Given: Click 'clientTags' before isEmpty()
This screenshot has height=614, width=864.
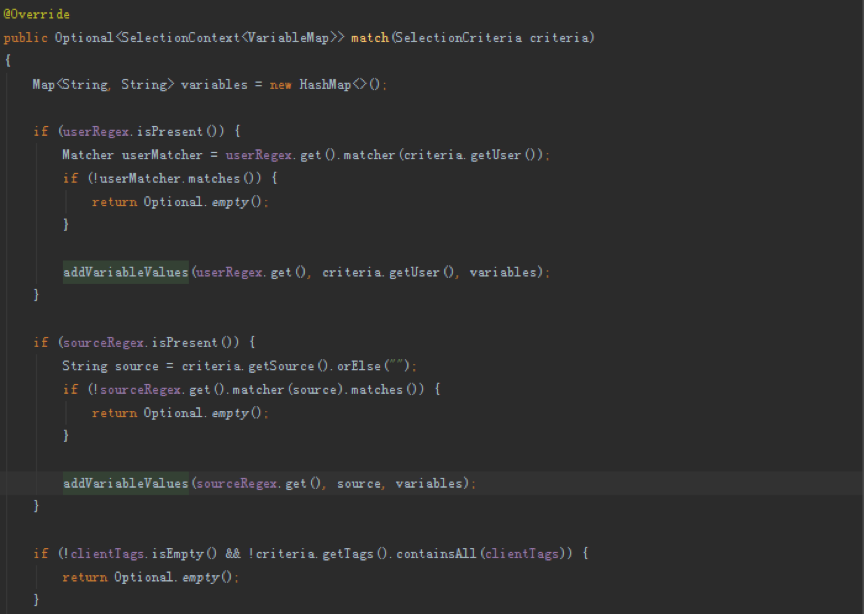Looking at the screenshot, I should click(107, 554).
